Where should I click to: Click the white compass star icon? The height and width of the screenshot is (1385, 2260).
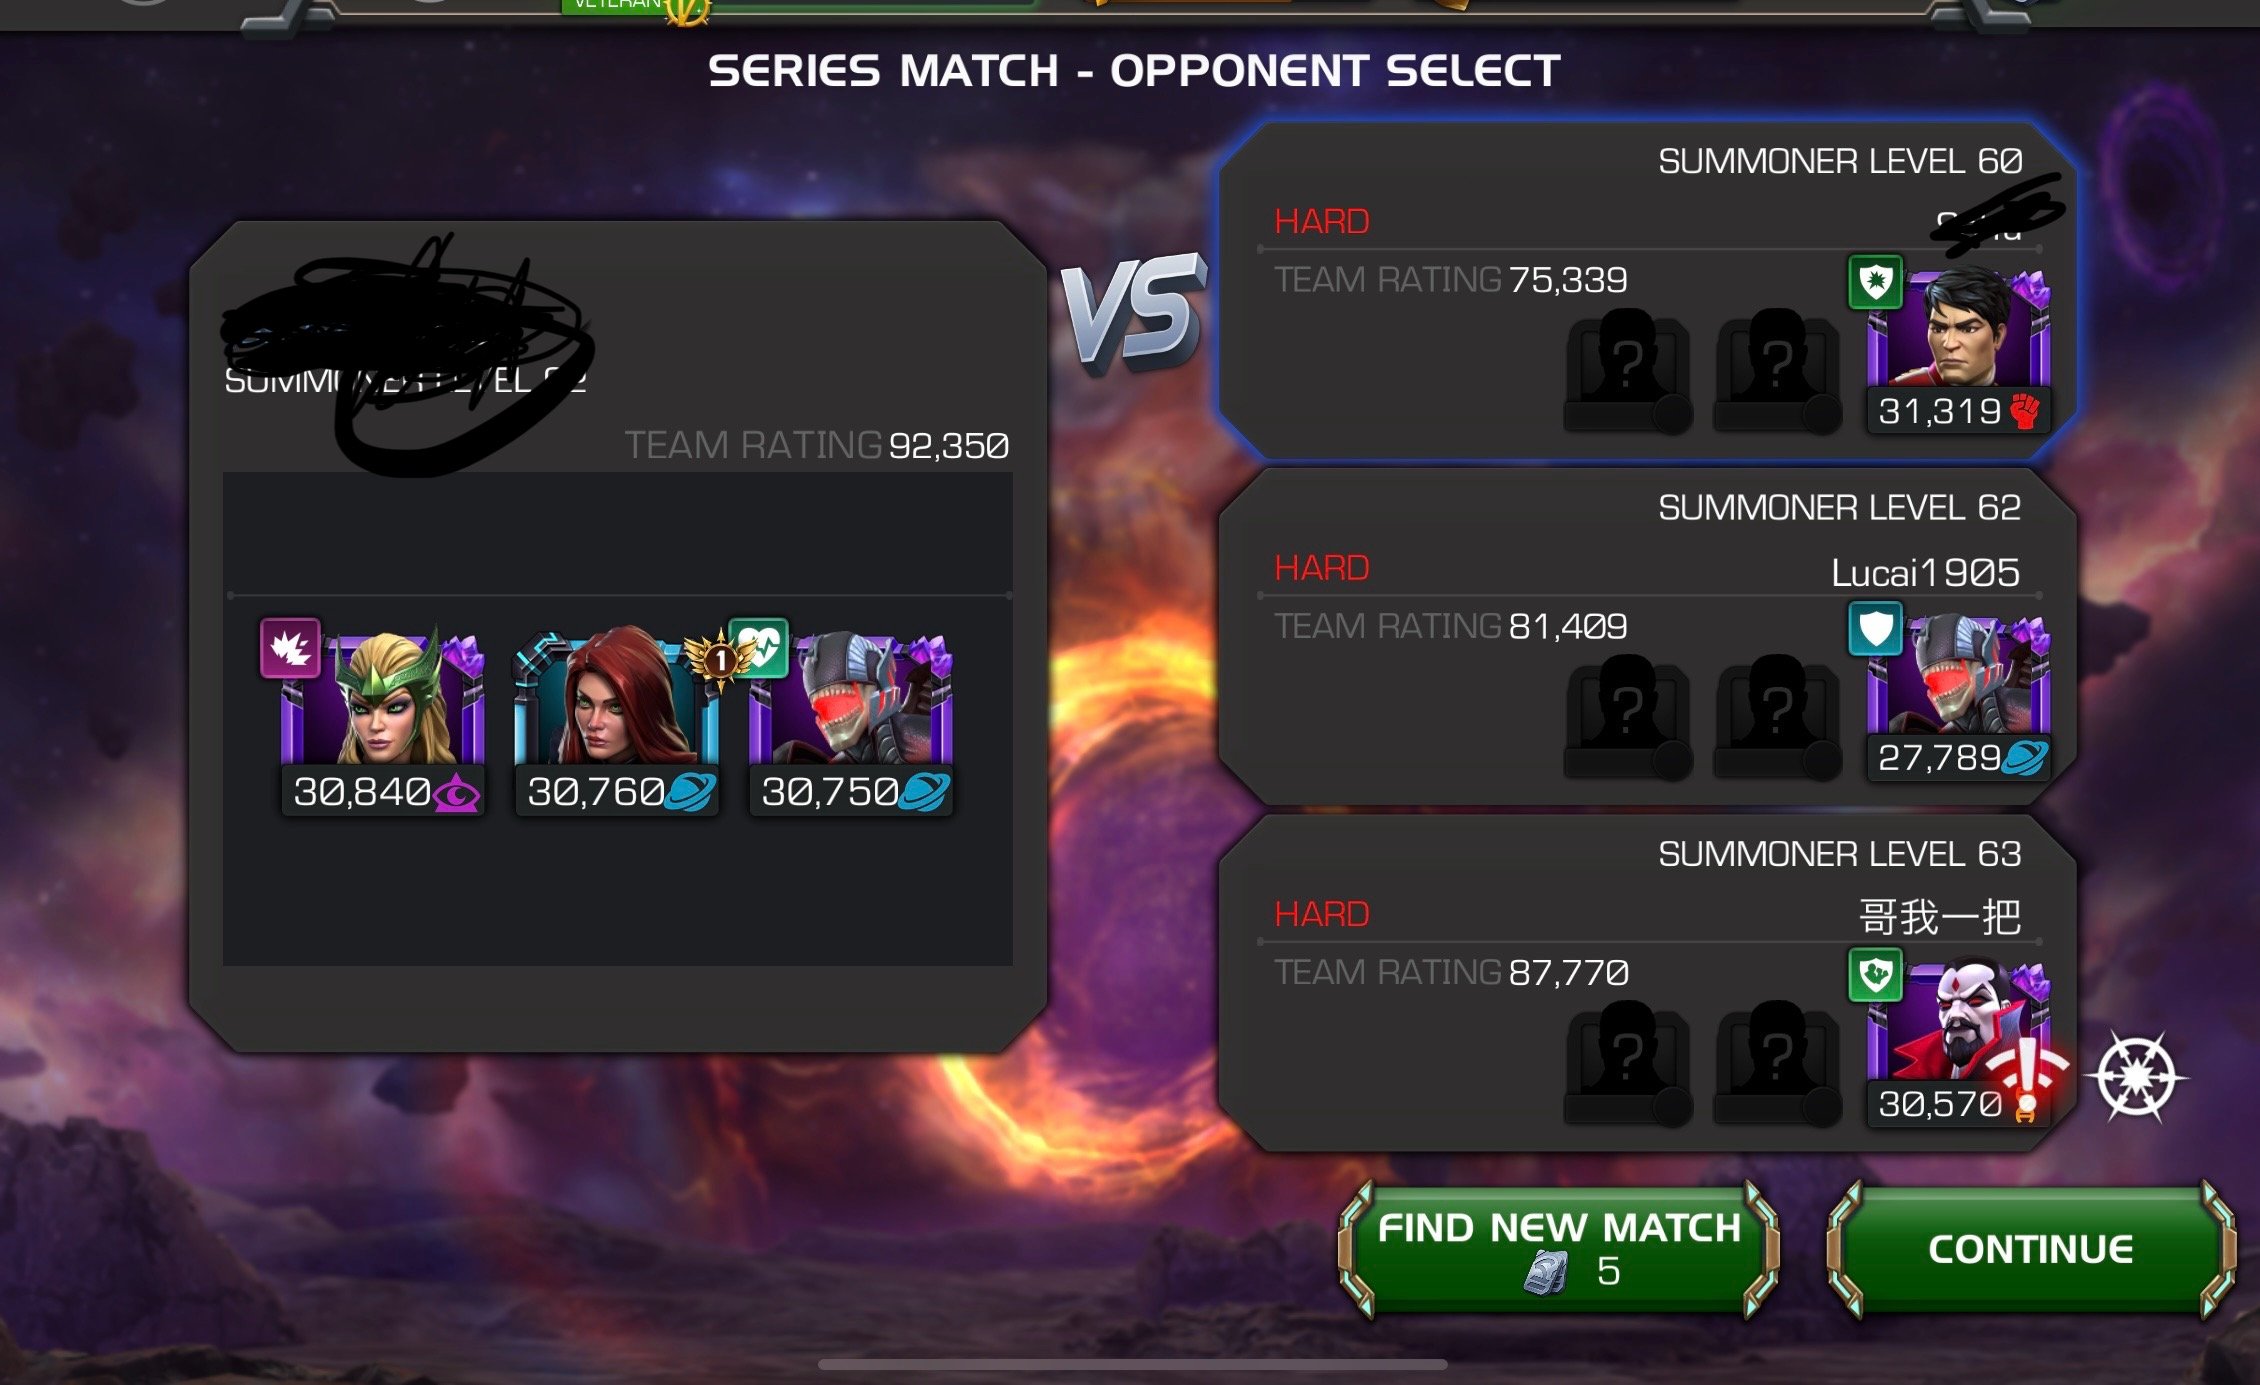coord(2136,1077)
